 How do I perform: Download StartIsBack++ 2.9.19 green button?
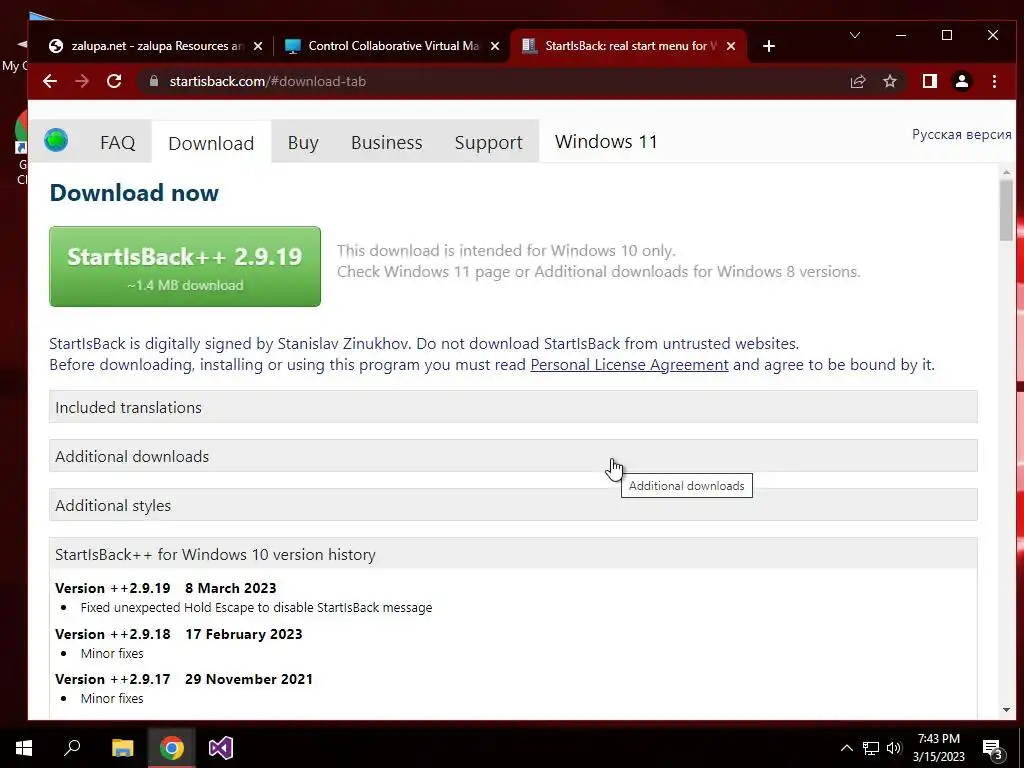[185, 266]
